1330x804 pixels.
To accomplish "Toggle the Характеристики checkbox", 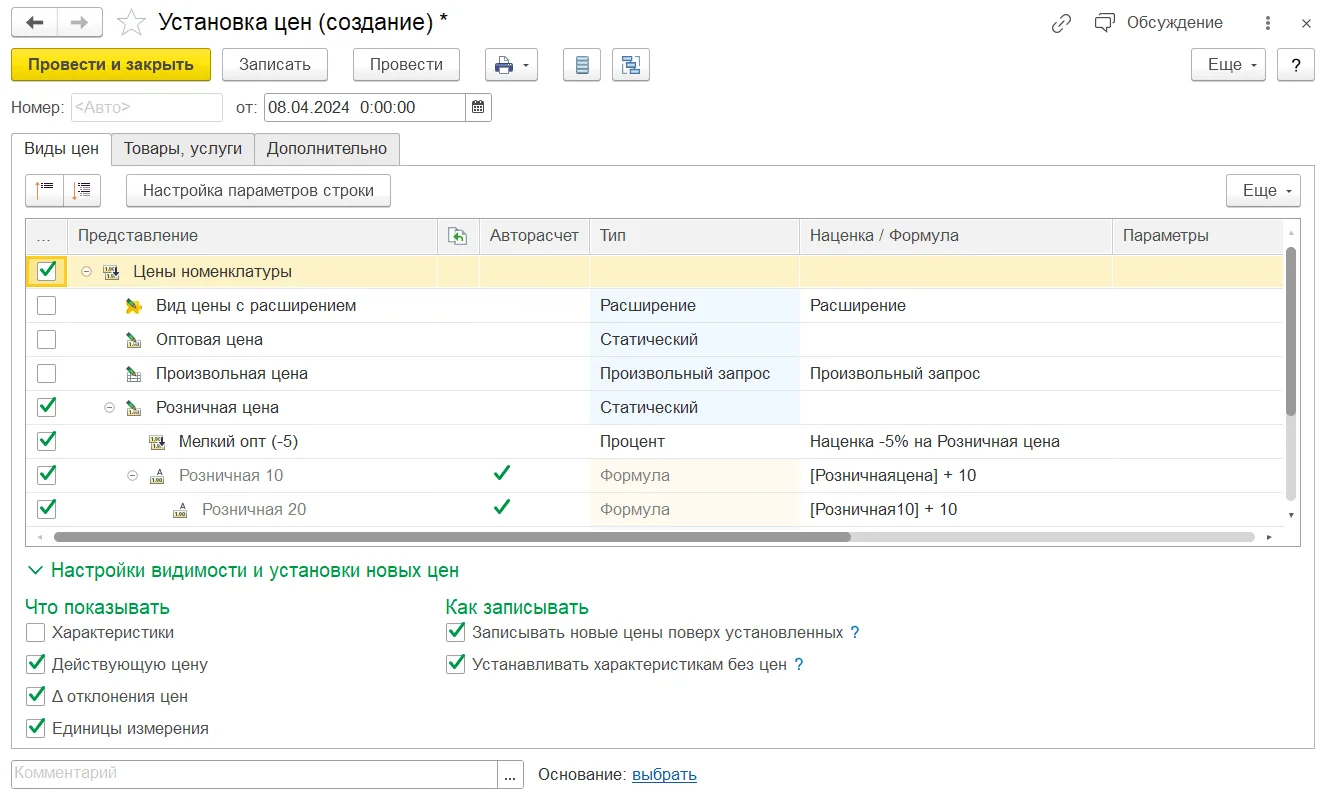I will [36, 632].
